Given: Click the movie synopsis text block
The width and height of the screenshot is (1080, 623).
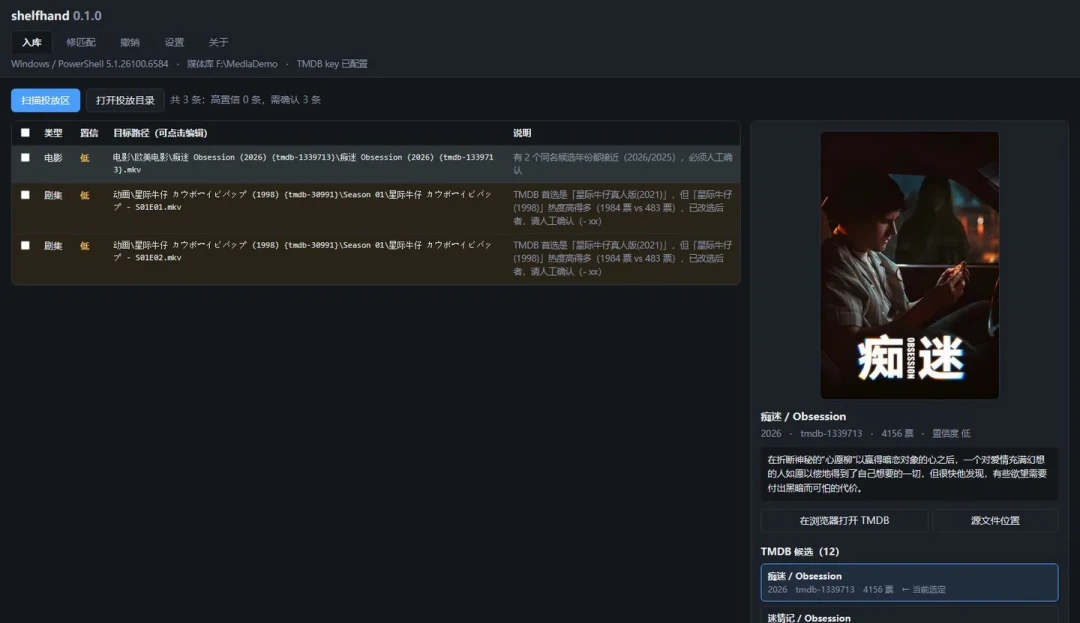Looking at the screenshot, I should pyautogui.click(x=909, y=474).
